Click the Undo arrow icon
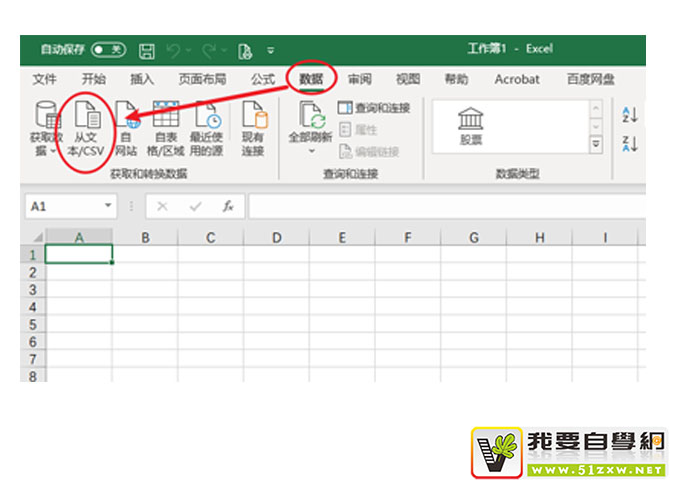 click(173, 51)
